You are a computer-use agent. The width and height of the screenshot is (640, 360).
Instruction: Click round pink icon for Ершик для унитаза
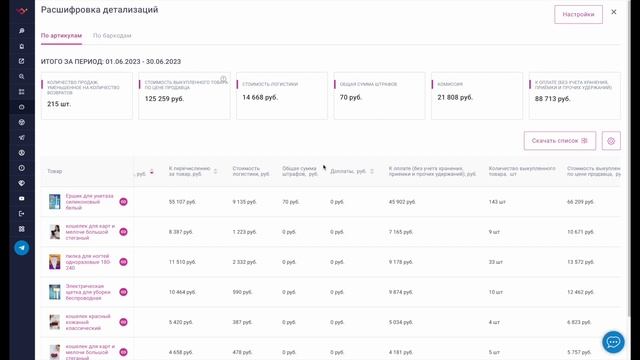pos(123,202)
